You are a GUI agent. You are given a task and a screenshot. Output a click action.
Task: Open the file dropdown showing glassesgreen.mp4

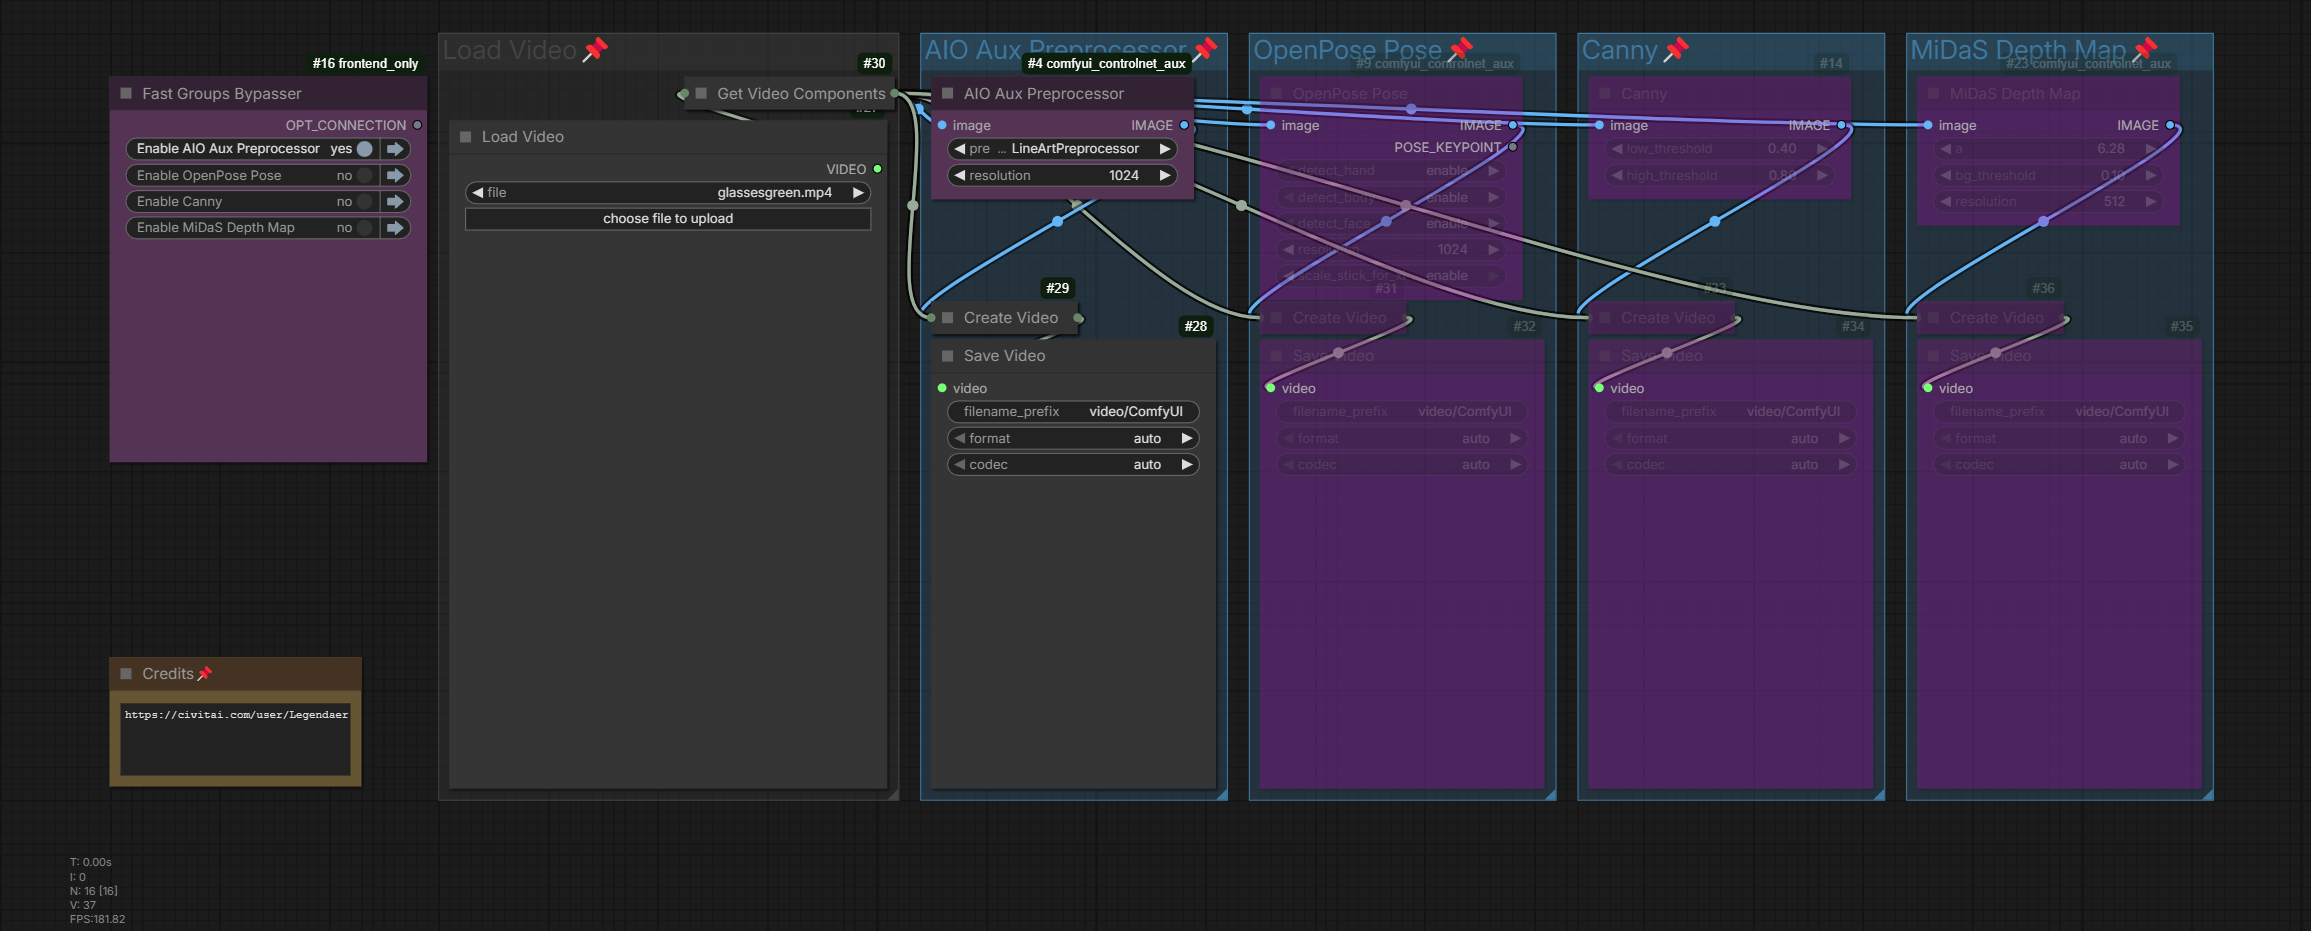pyautogui.click(x=668, y=193)
